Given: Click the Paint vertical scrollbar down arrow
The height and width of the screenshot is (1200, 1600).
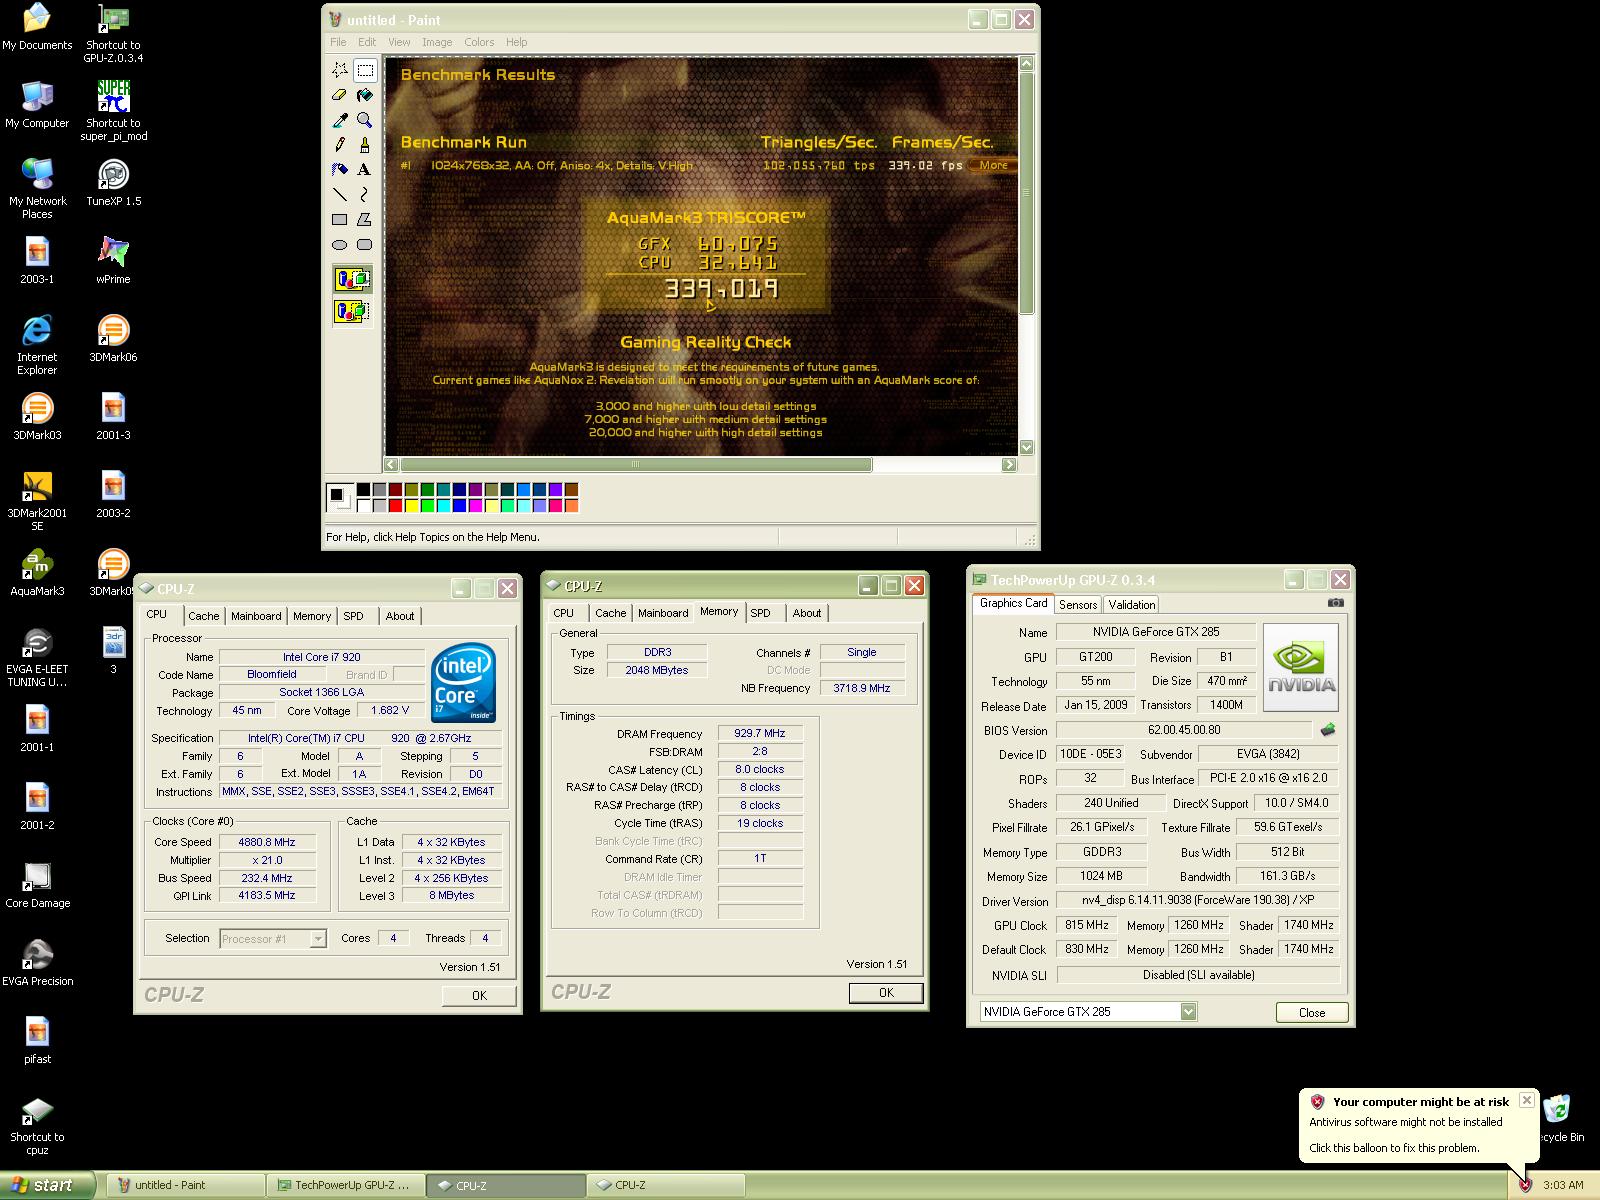Looking at the screenshot, I should click(x=1026, y=447).
